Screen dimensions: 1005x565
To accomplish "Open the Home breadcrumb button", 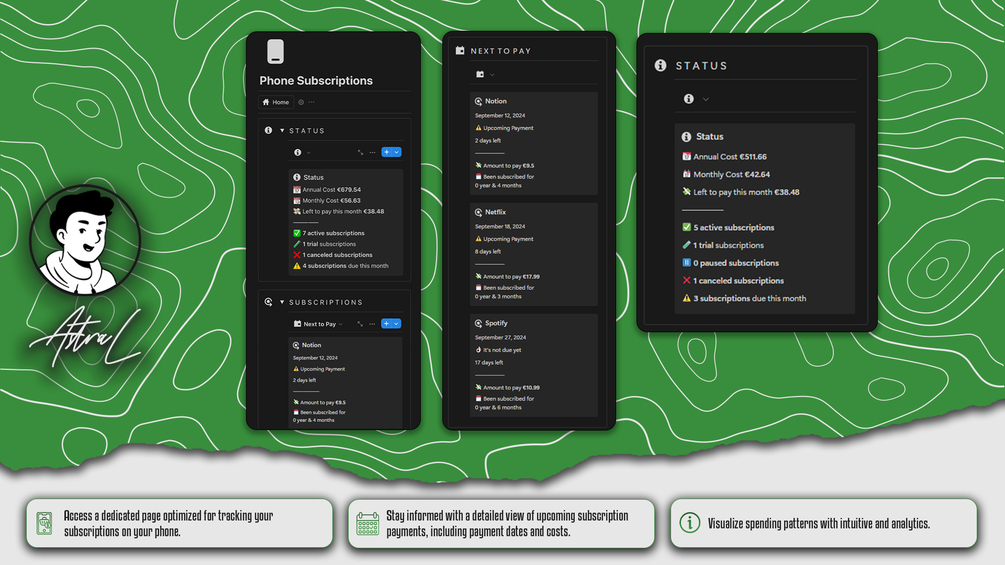I will tap(276, 102).
